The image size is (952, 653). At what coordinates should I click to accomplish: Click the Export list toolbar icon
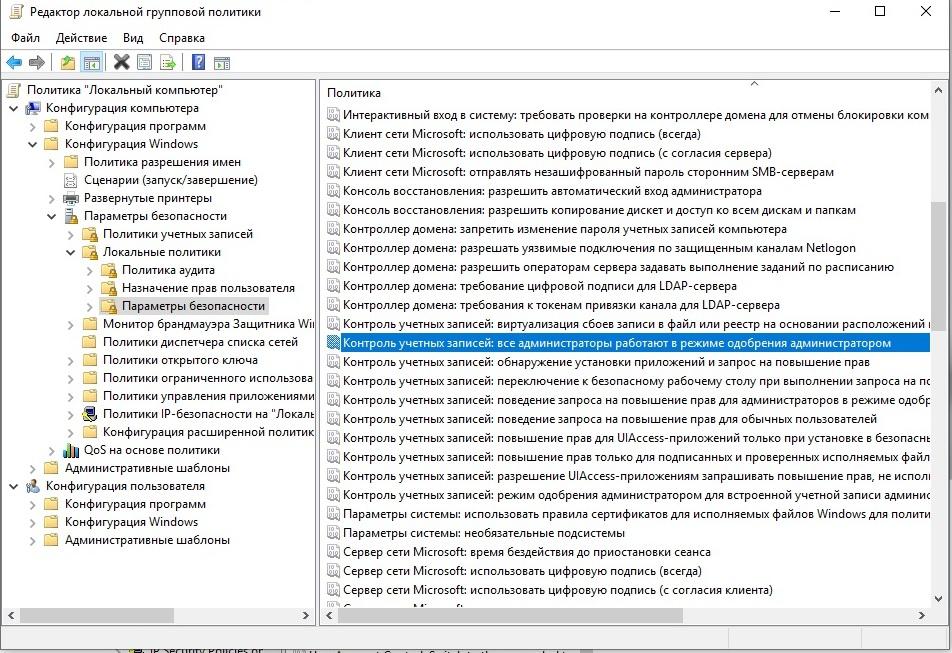168,63
